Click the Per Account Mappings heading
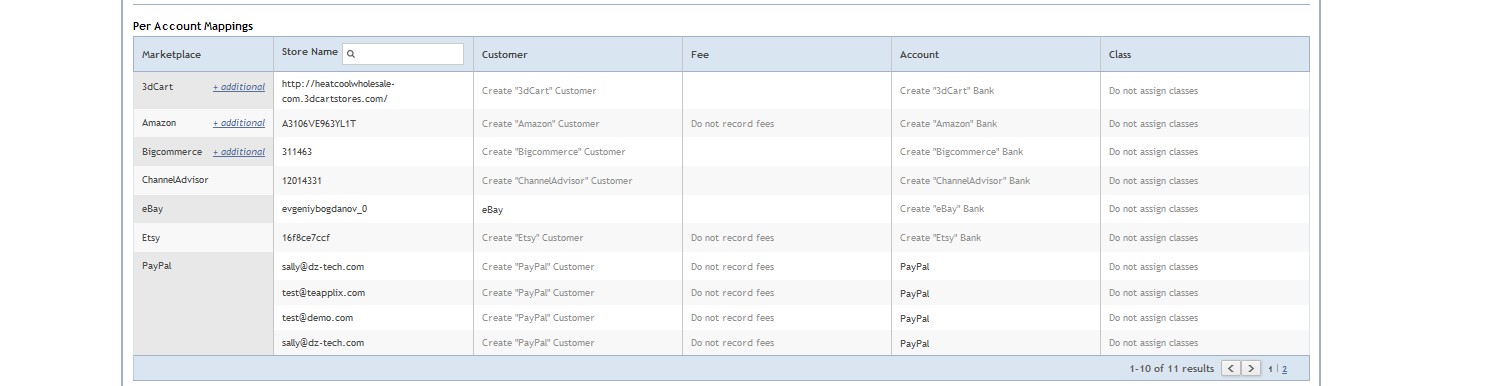This screenshot has width=1493, height=386. click(x=193, y=26)
